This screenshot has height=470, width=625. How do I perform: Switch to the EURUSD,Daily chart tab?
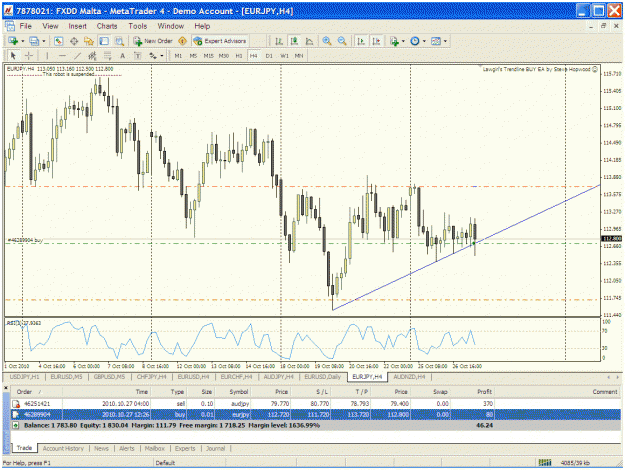click(322, 377)
